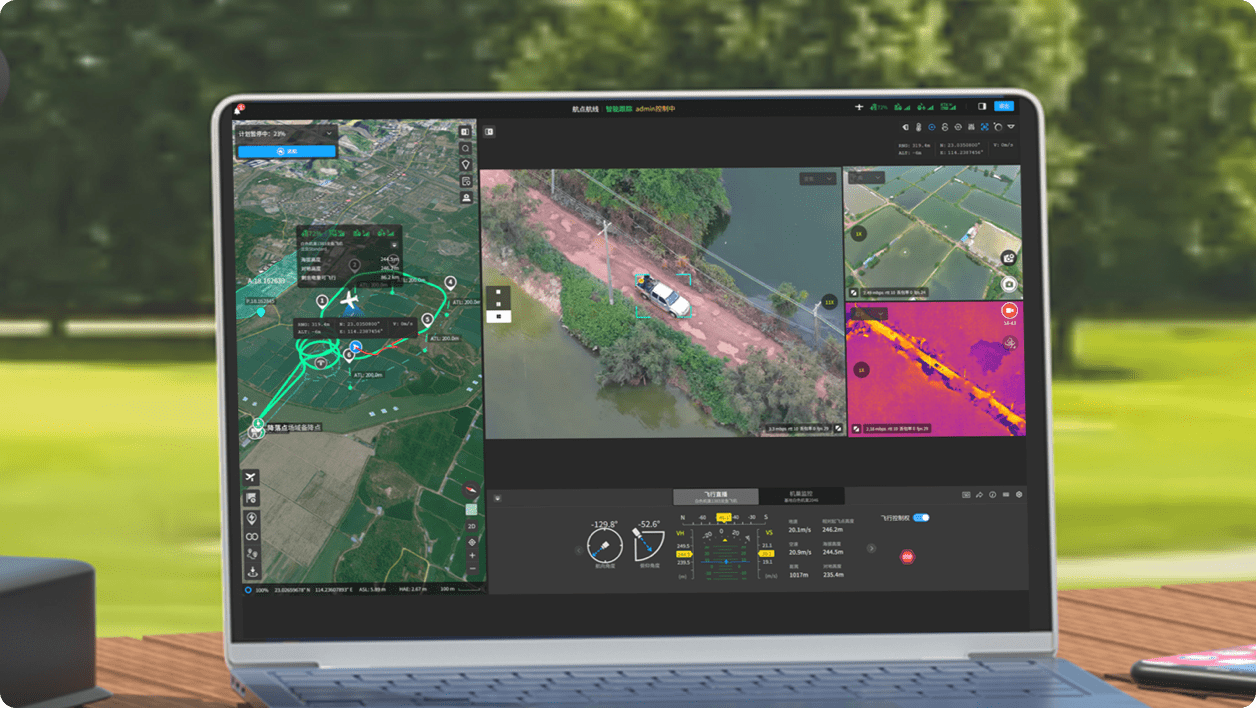
Task: Collapse the bottom flight panel arrow
Action: pyautogui.click(x=497, y=497)
